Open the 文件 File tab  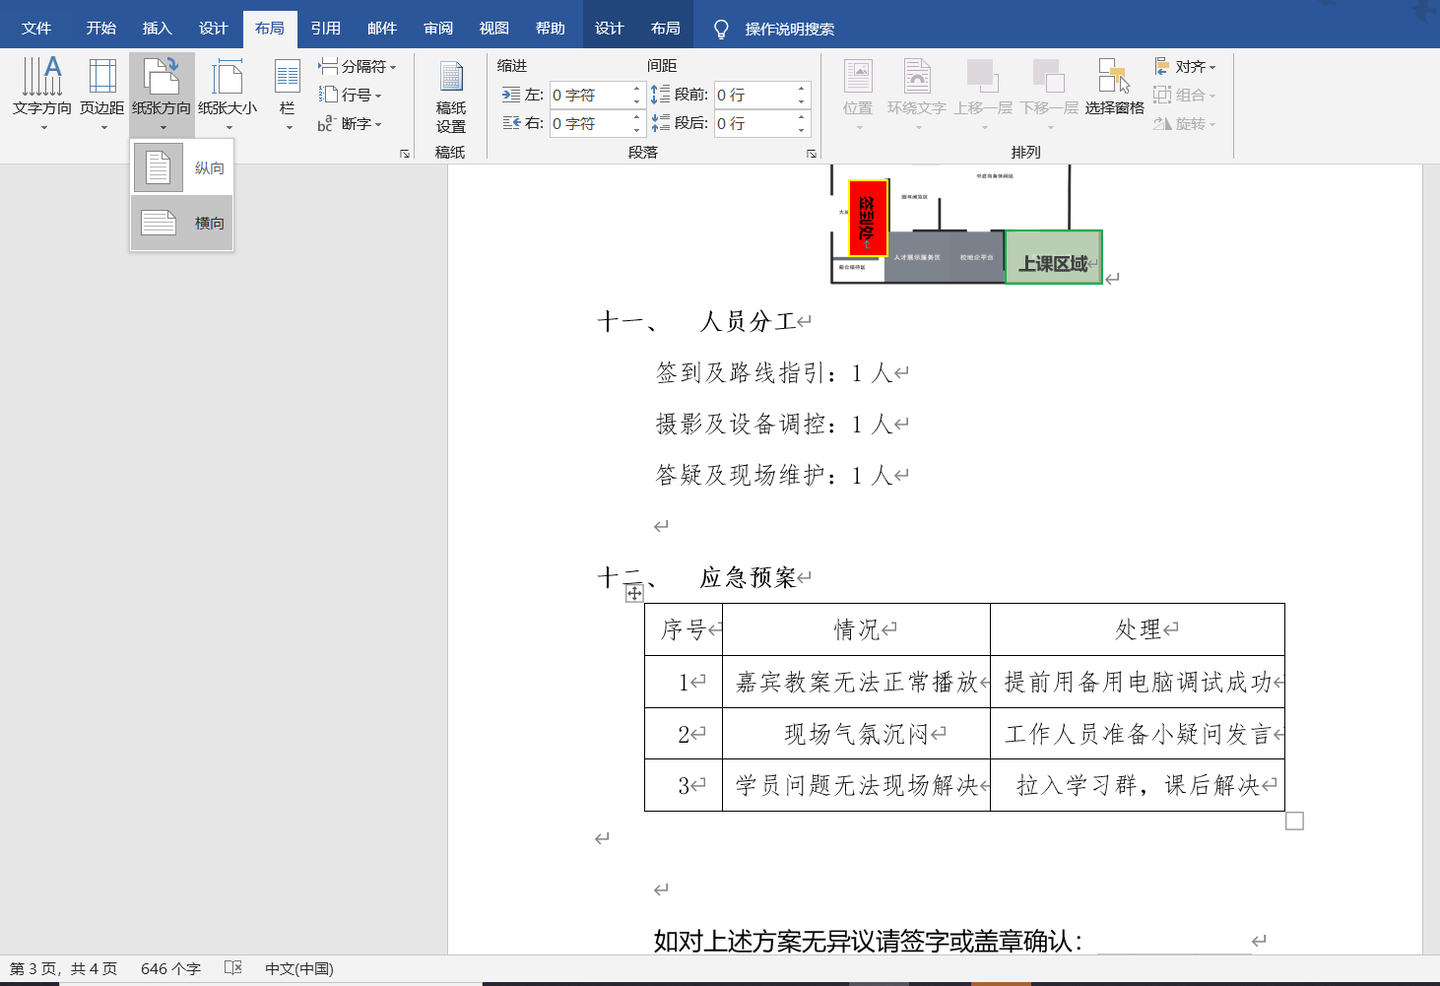[36, 28]
